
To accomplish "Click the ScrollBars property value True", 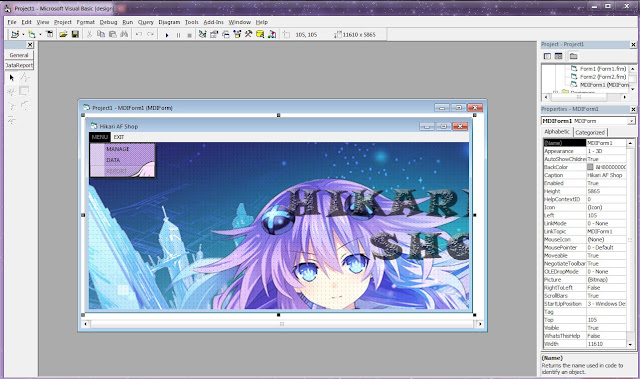I will [x=593, y=296].
